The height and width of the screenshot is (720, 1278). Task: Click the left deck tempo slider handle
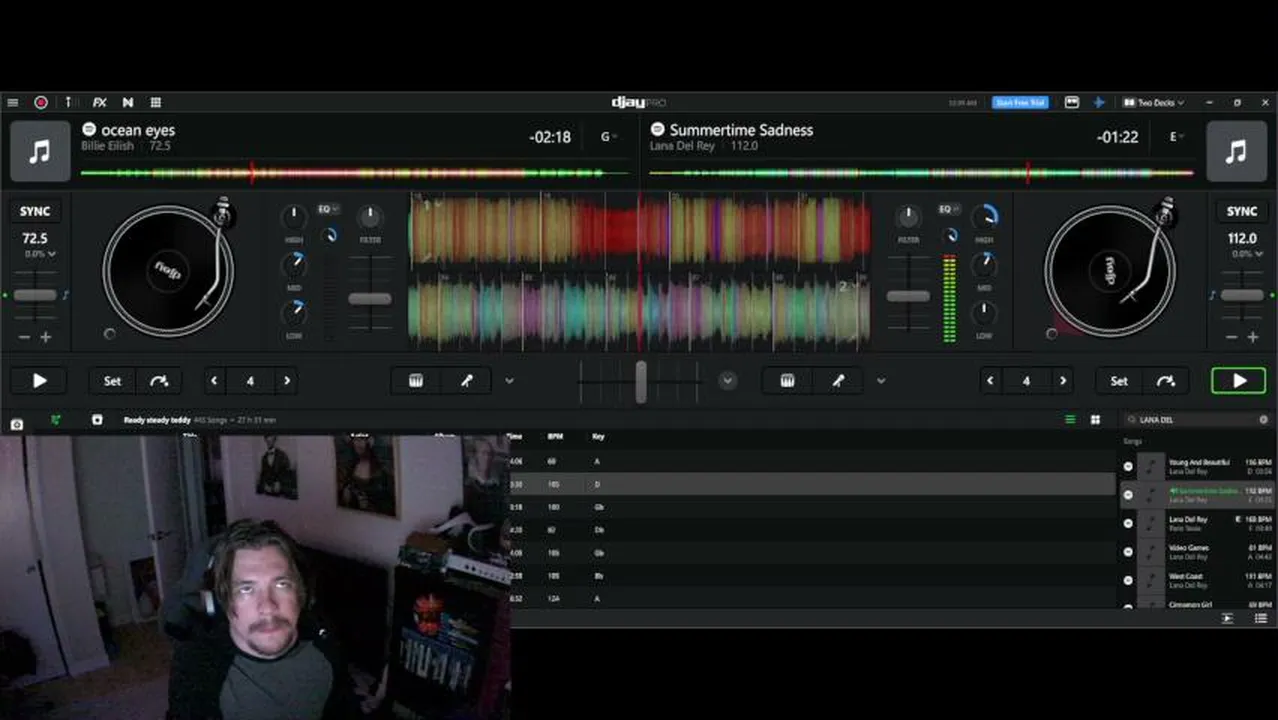coord(35,295)
